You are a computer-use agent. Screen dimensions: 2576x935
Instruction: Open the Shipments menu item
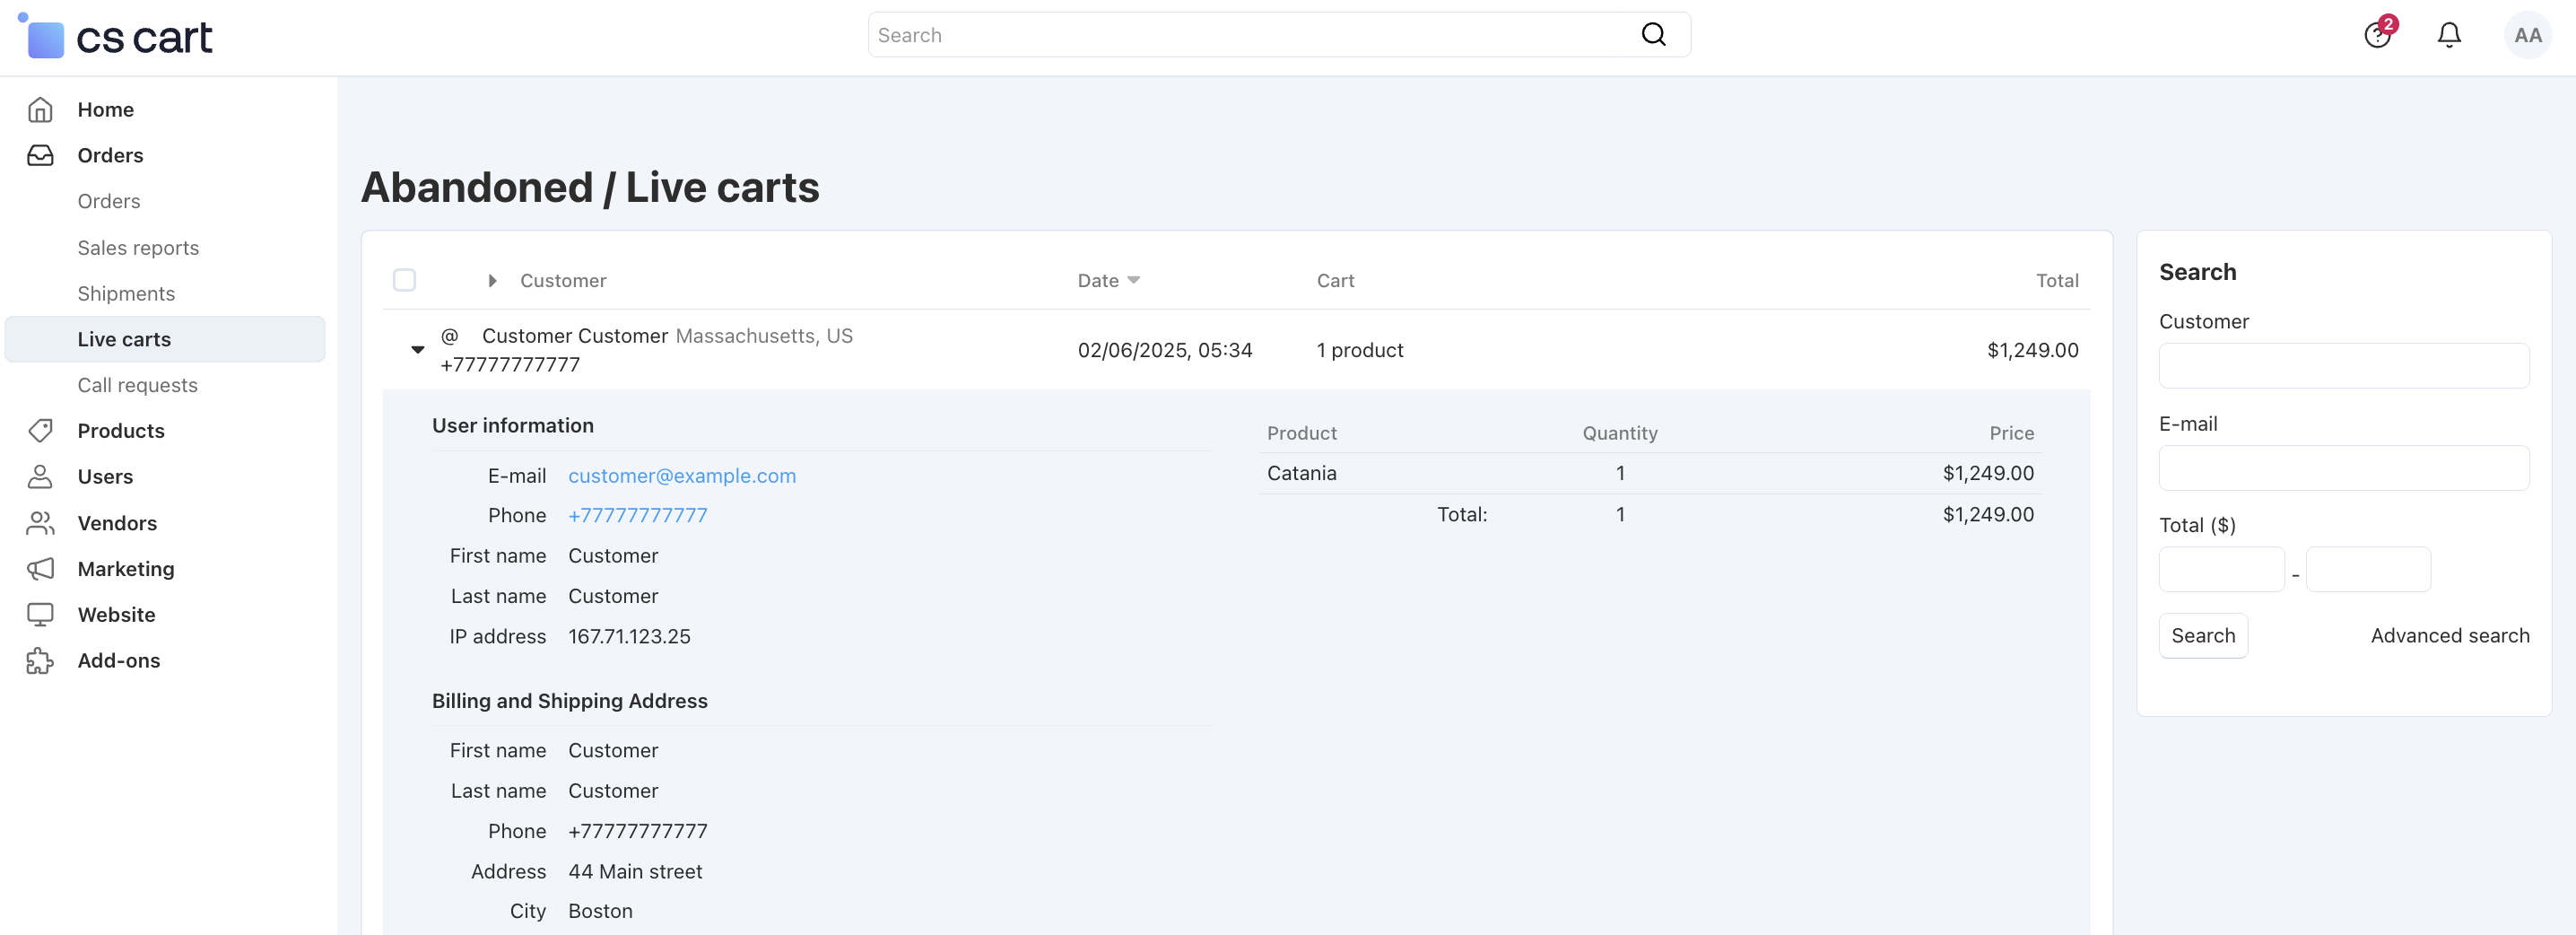coord(126,293)
